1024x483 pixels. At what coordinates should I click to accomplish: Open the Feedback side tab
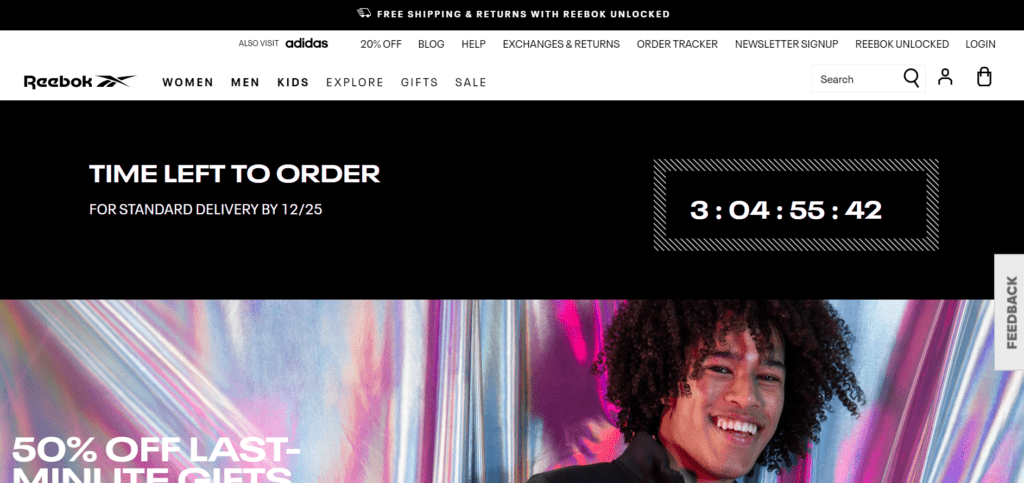[1010, 312]
